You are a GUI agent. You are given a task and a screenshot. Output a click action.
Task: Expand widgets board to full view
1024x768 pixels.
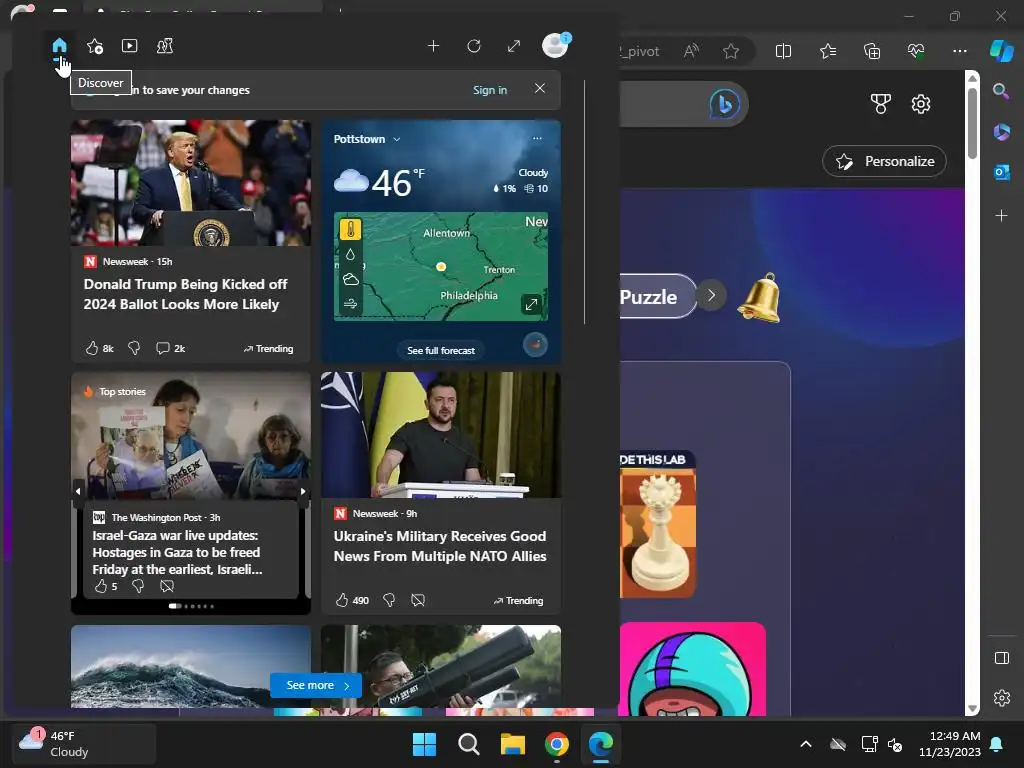pyautogui.click(x=514, y=46)
